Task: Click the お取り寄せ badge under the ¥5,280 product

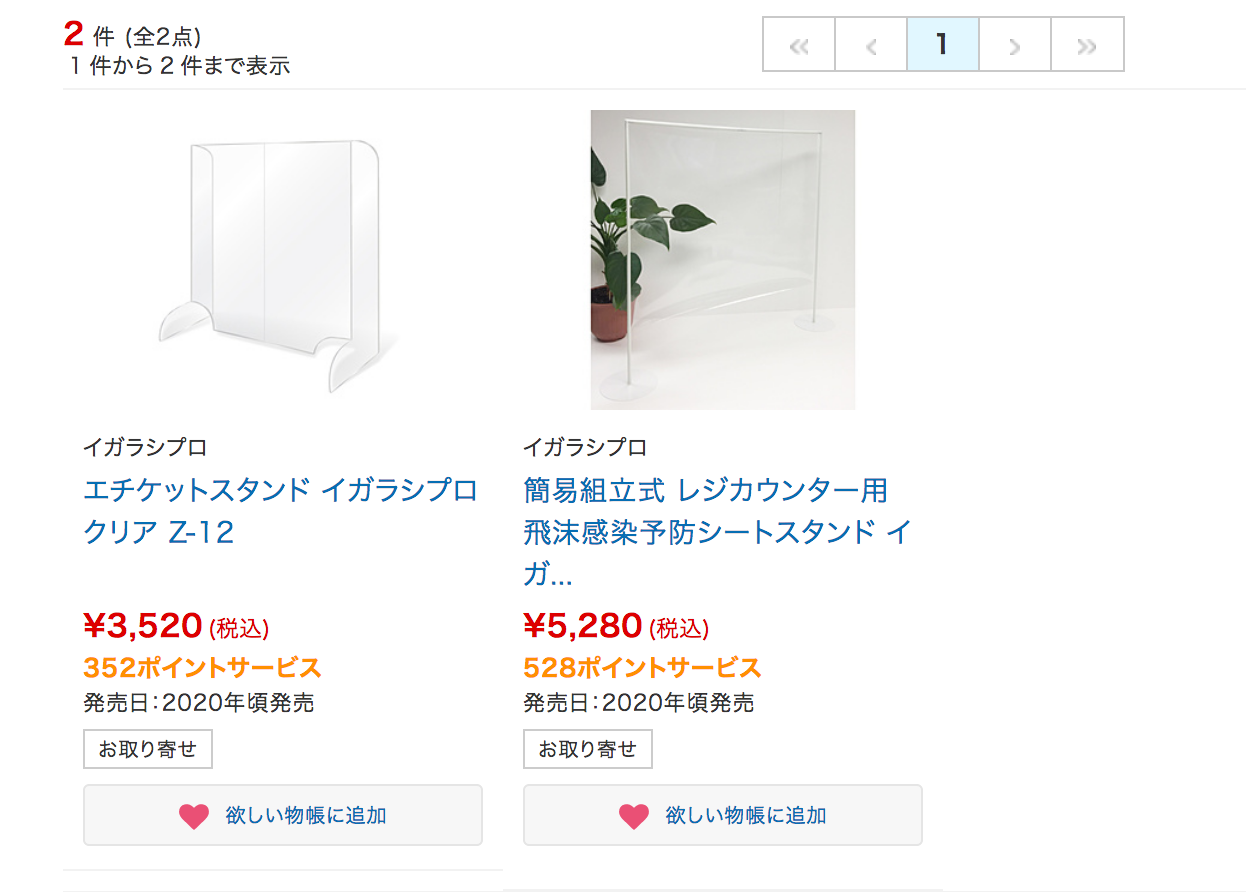Action: (x=588, y=749)
